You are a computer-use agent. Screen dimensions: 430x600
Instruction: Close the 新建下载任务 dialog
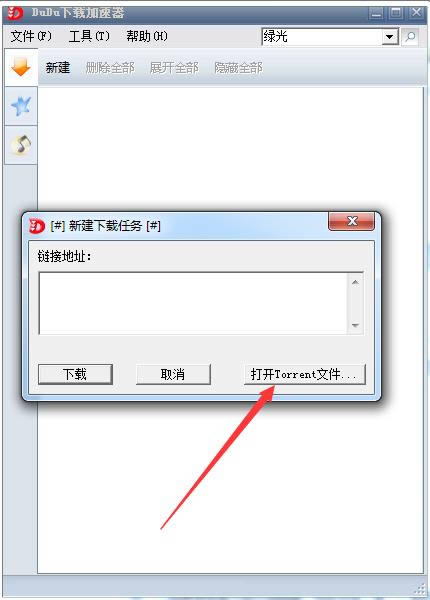(352, 221)
